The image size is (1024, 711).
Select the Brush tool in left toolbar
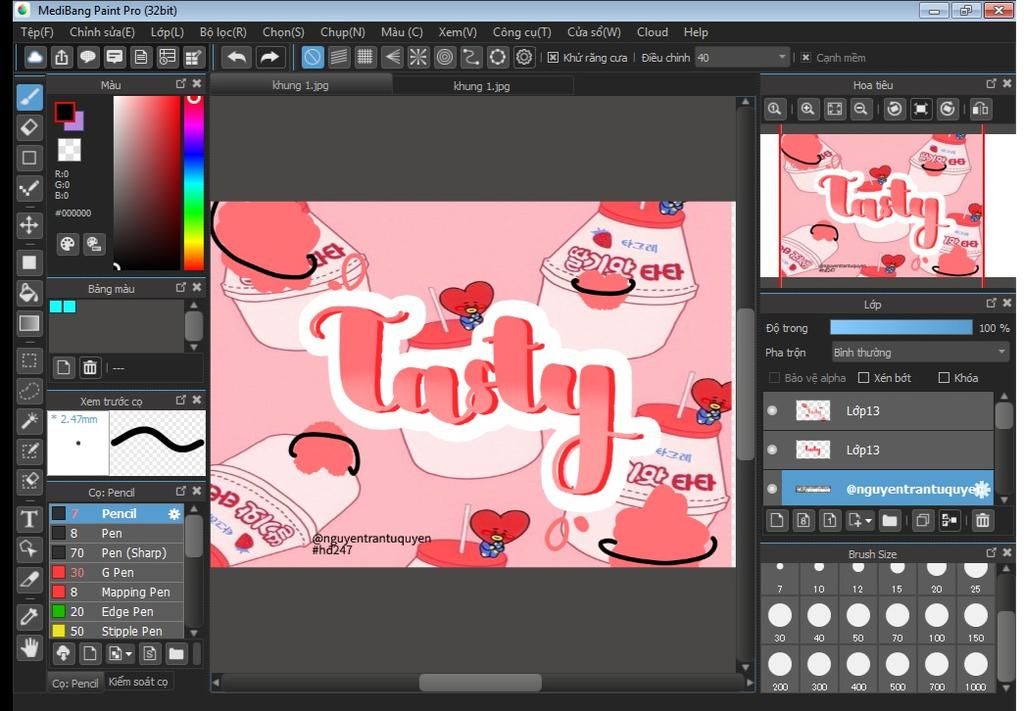pyautogui.click(x=29, y=97)
